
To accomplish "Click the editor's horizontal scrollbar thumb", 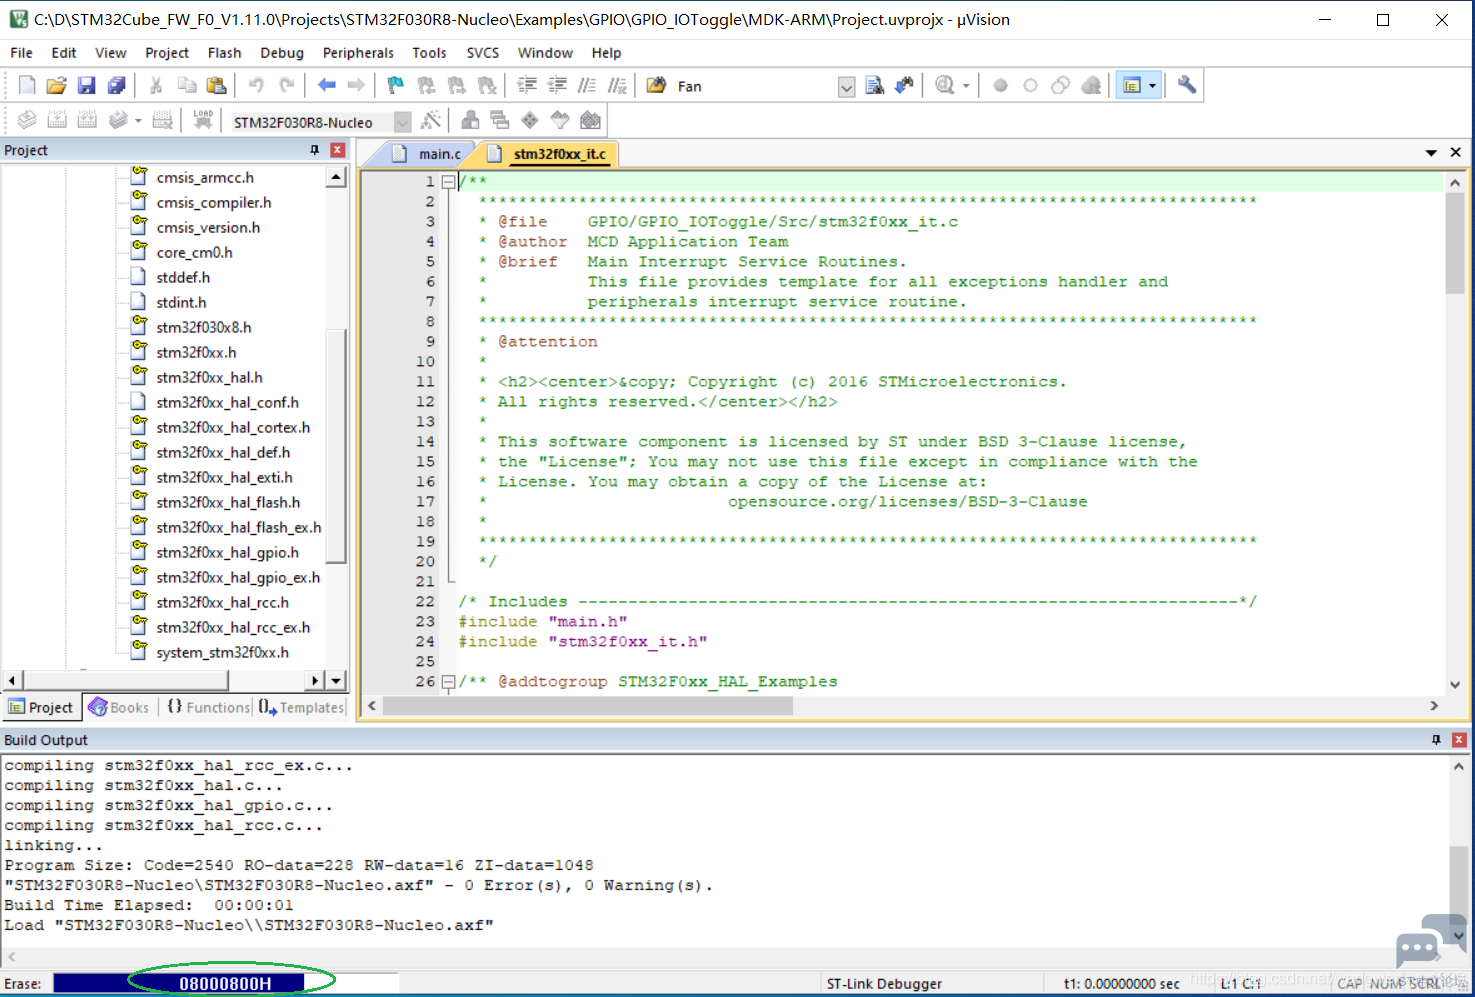I will tap(588, 706).
